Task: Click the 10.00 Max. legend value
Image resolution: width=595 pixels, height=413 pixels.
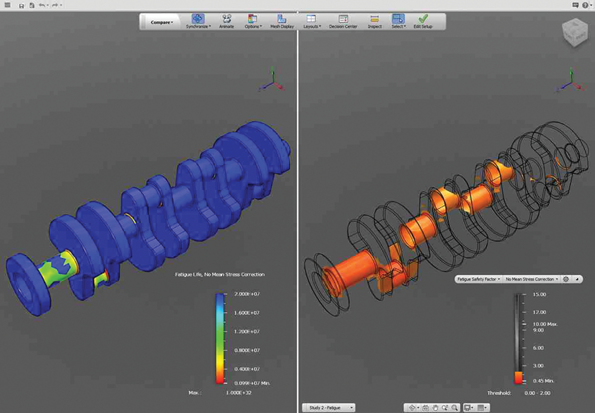Action: tap(545, 324)
